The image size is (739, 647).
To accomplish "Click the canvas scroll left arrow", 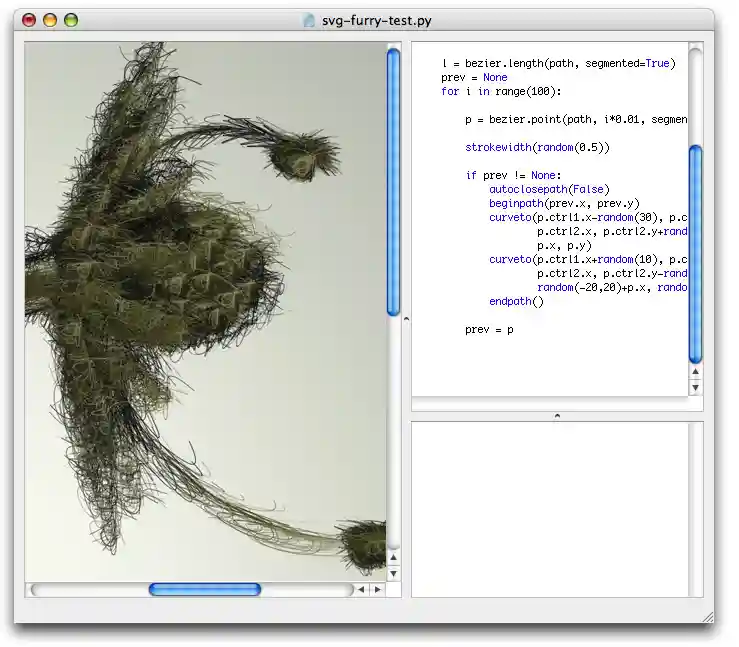I will tap(362, 589).
